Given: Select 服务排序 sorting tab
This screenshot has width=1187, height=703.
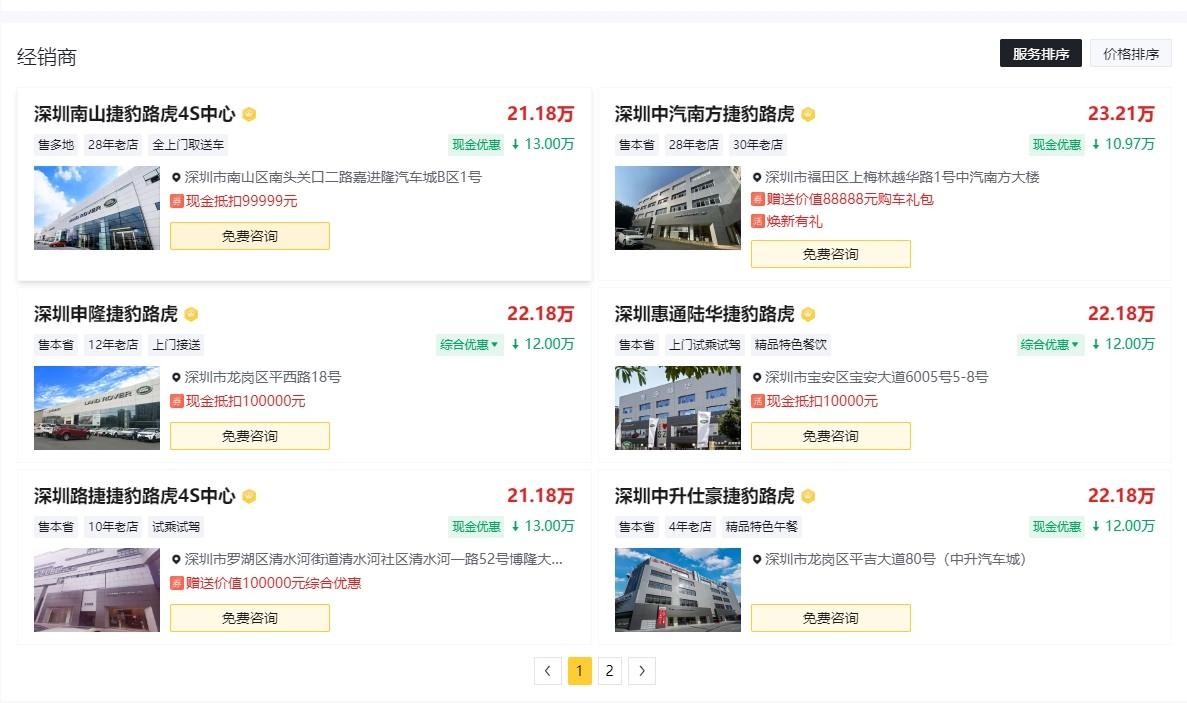Looking at the screenshot, I should (x=1040, y=54).
